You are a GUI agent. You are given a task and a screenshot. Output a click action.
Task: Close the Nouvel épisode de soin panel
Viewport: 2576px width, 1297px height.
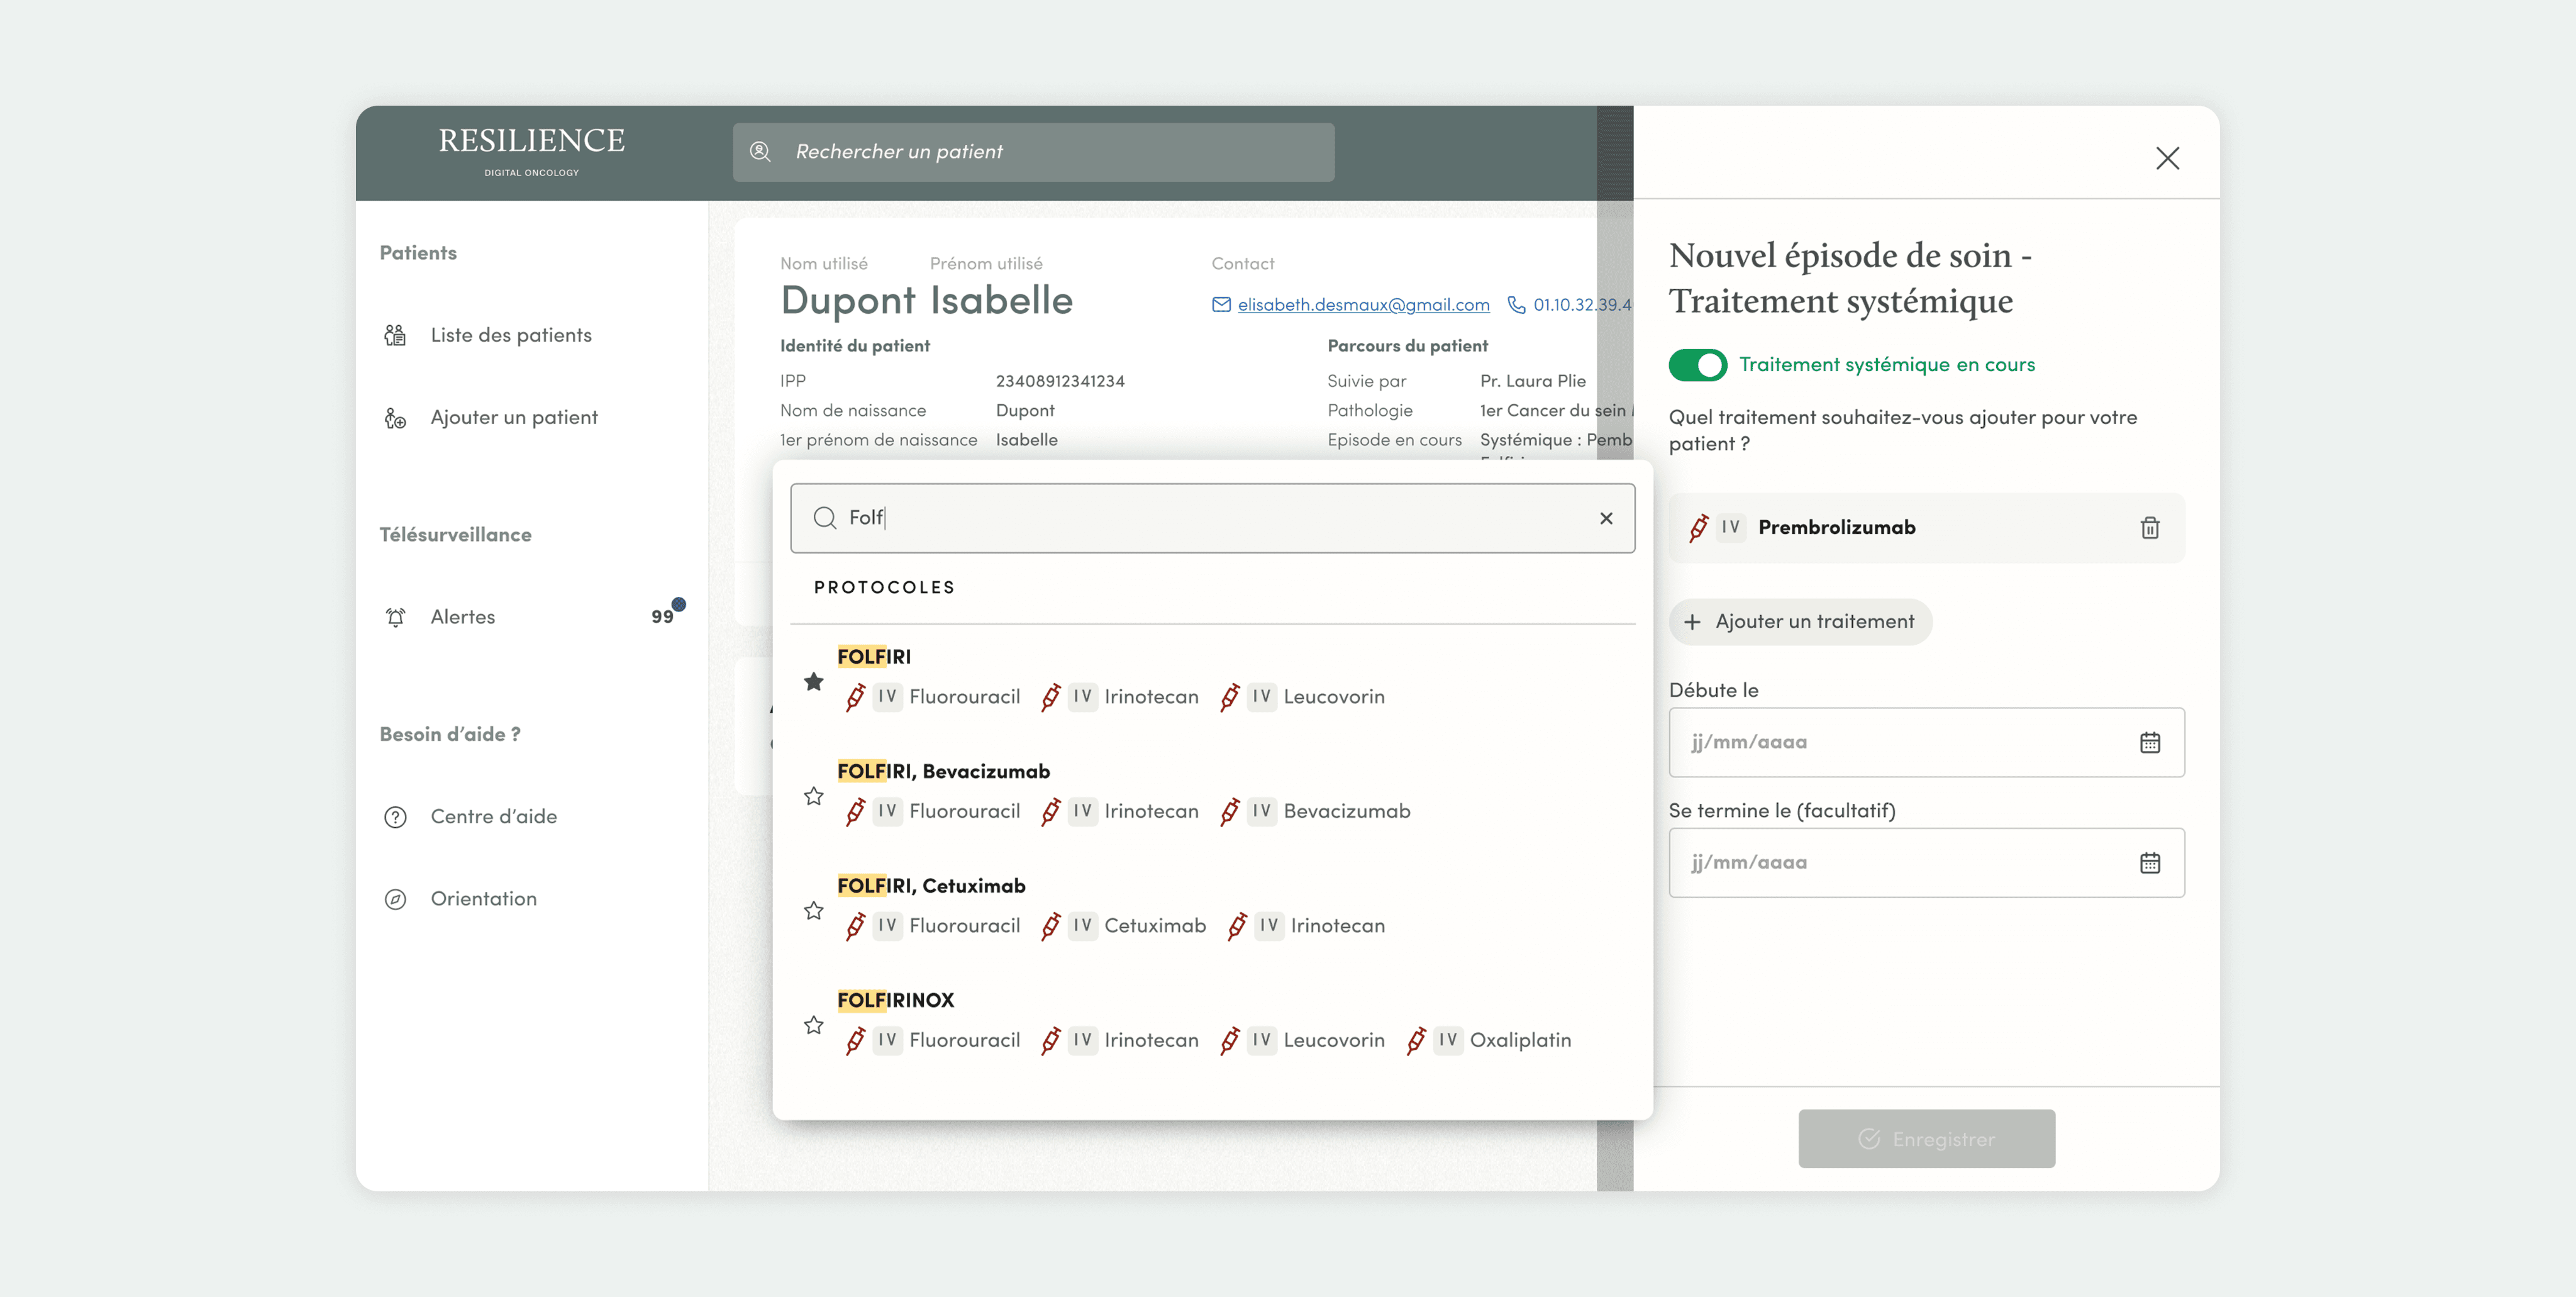point(2167,158)
